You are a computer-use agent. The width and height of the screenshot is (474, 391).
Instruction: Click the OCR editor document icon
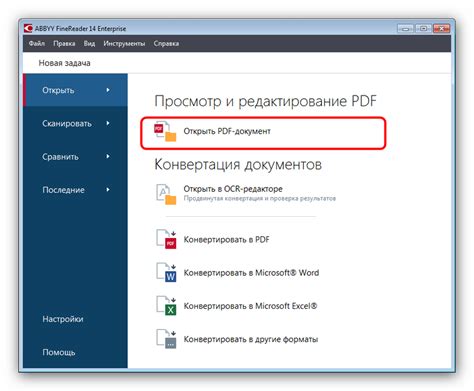pyautogui.click(x=166, y=194)
